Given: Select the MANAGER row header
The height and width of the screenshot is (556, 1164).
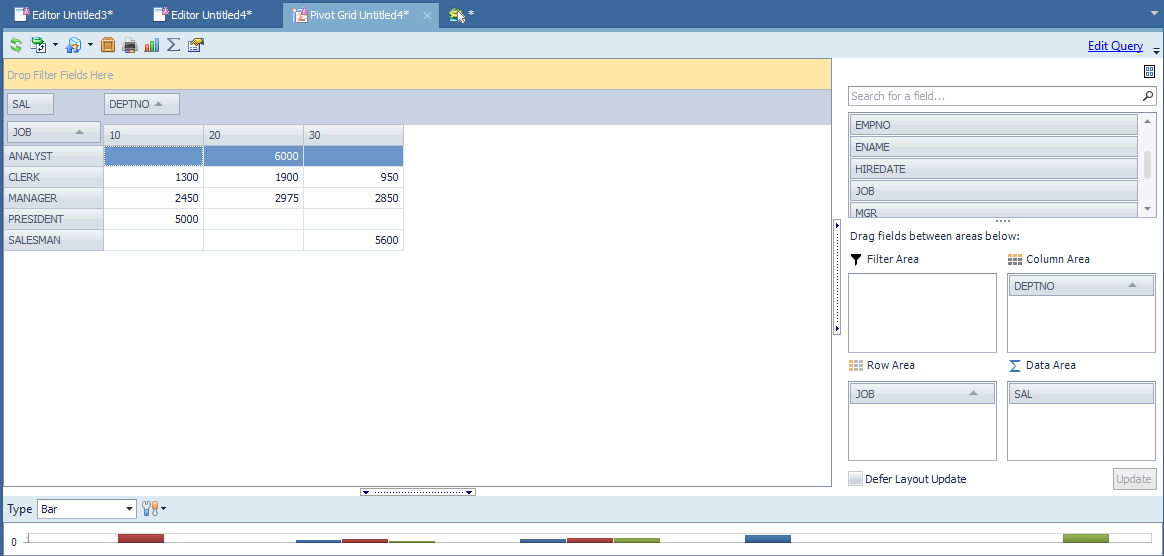Looking at the screenshot, I should pos(53,198).
